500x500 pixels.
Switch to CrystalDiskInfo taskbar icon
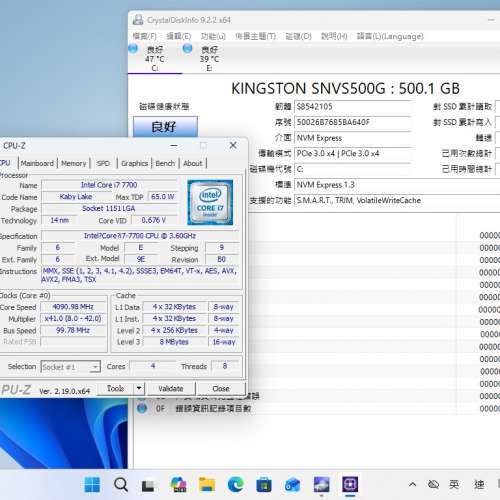pos(321,484)
